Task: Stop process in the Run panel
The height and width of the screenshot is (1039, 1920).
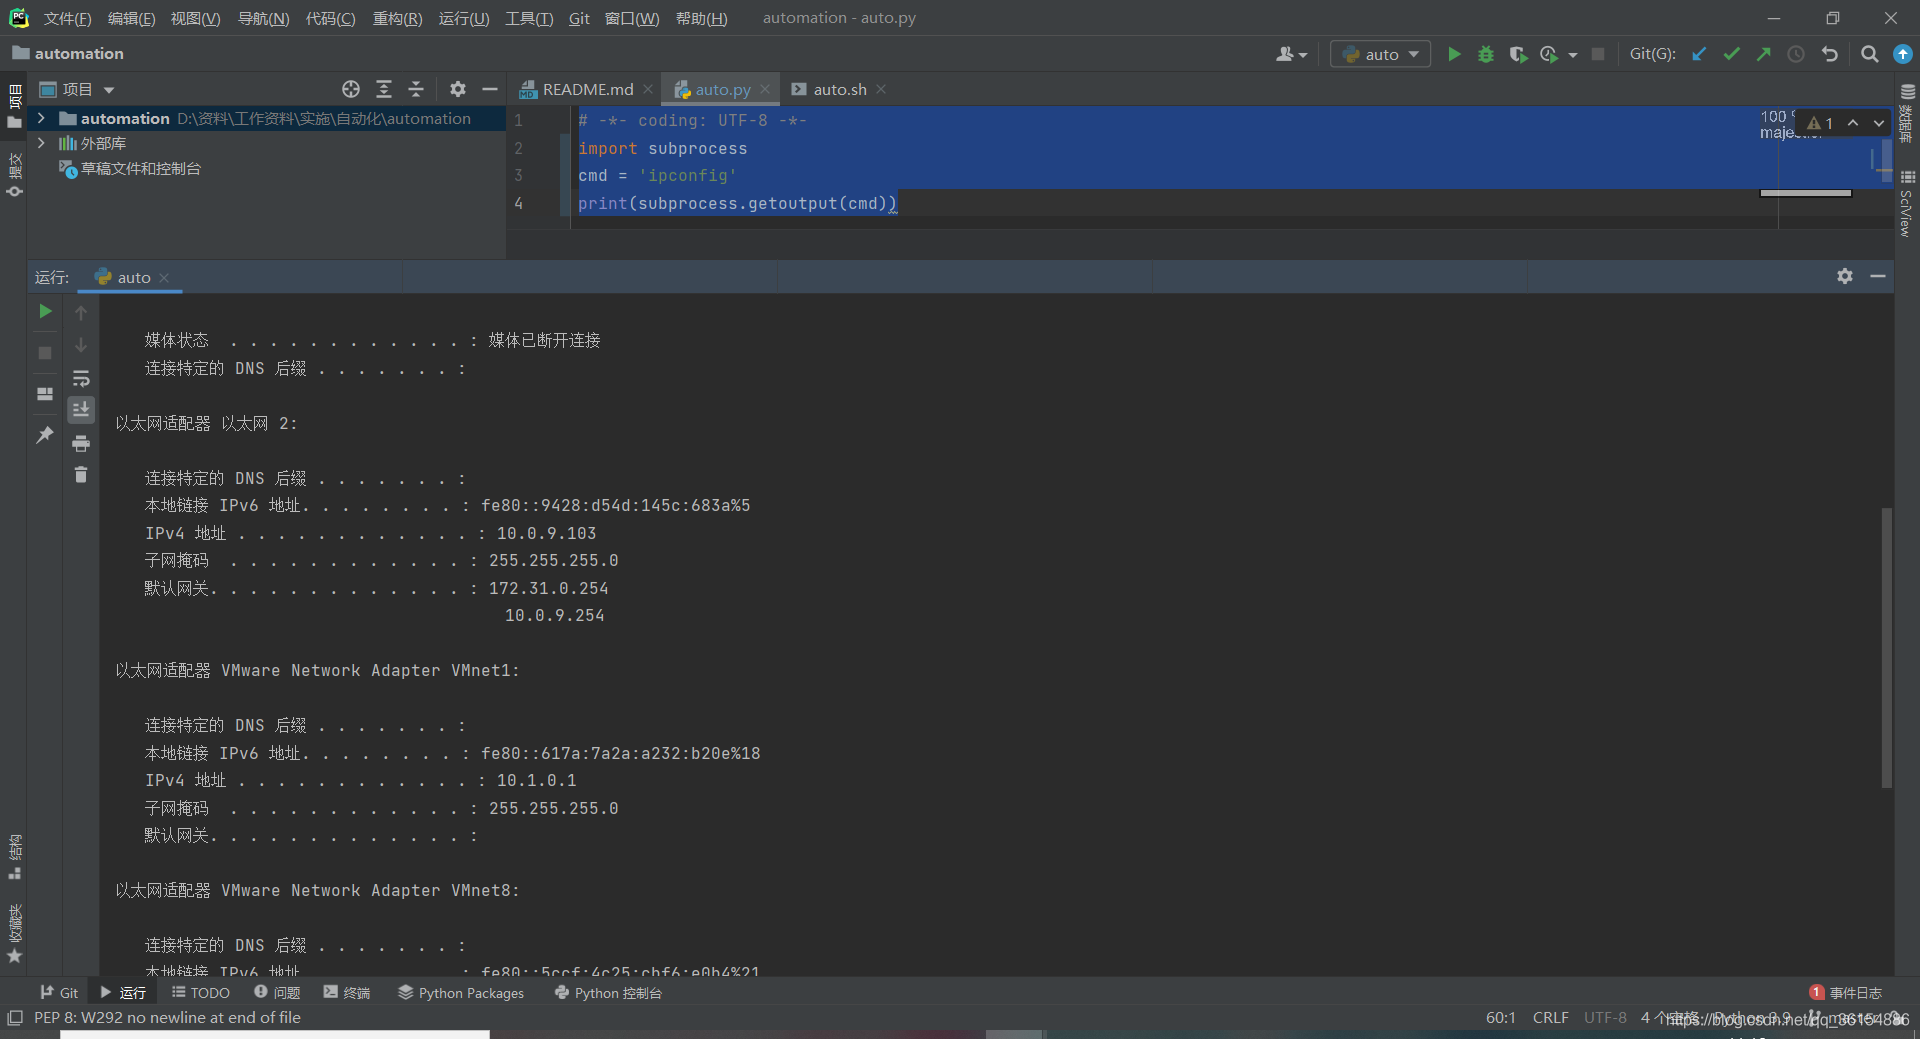Action: point(45,353)
